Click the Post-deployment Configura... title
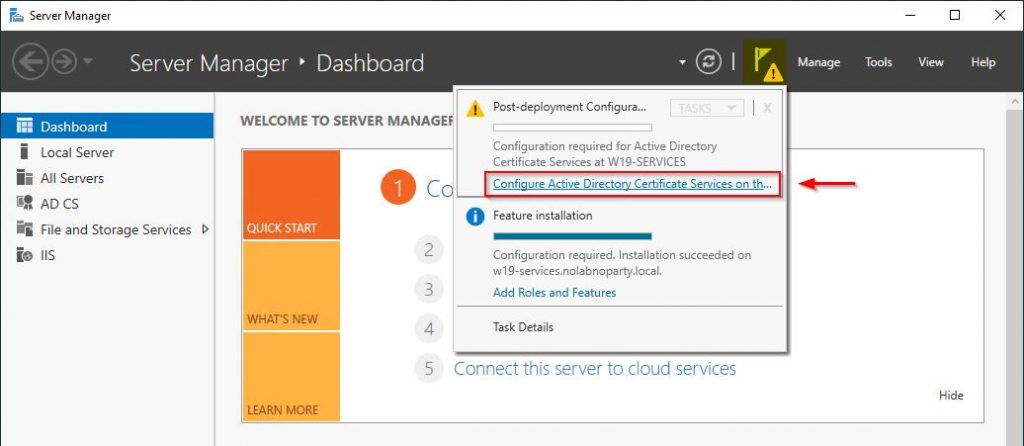 point(569,107)
